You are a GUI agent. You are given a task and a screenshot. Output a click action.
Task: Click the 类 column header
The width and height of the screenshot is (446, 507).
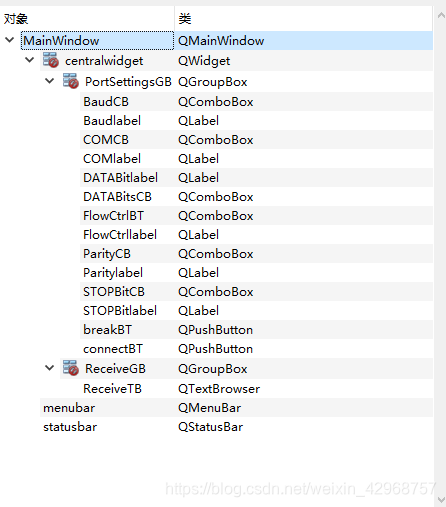pyautogui.click(x=303, y=19)
